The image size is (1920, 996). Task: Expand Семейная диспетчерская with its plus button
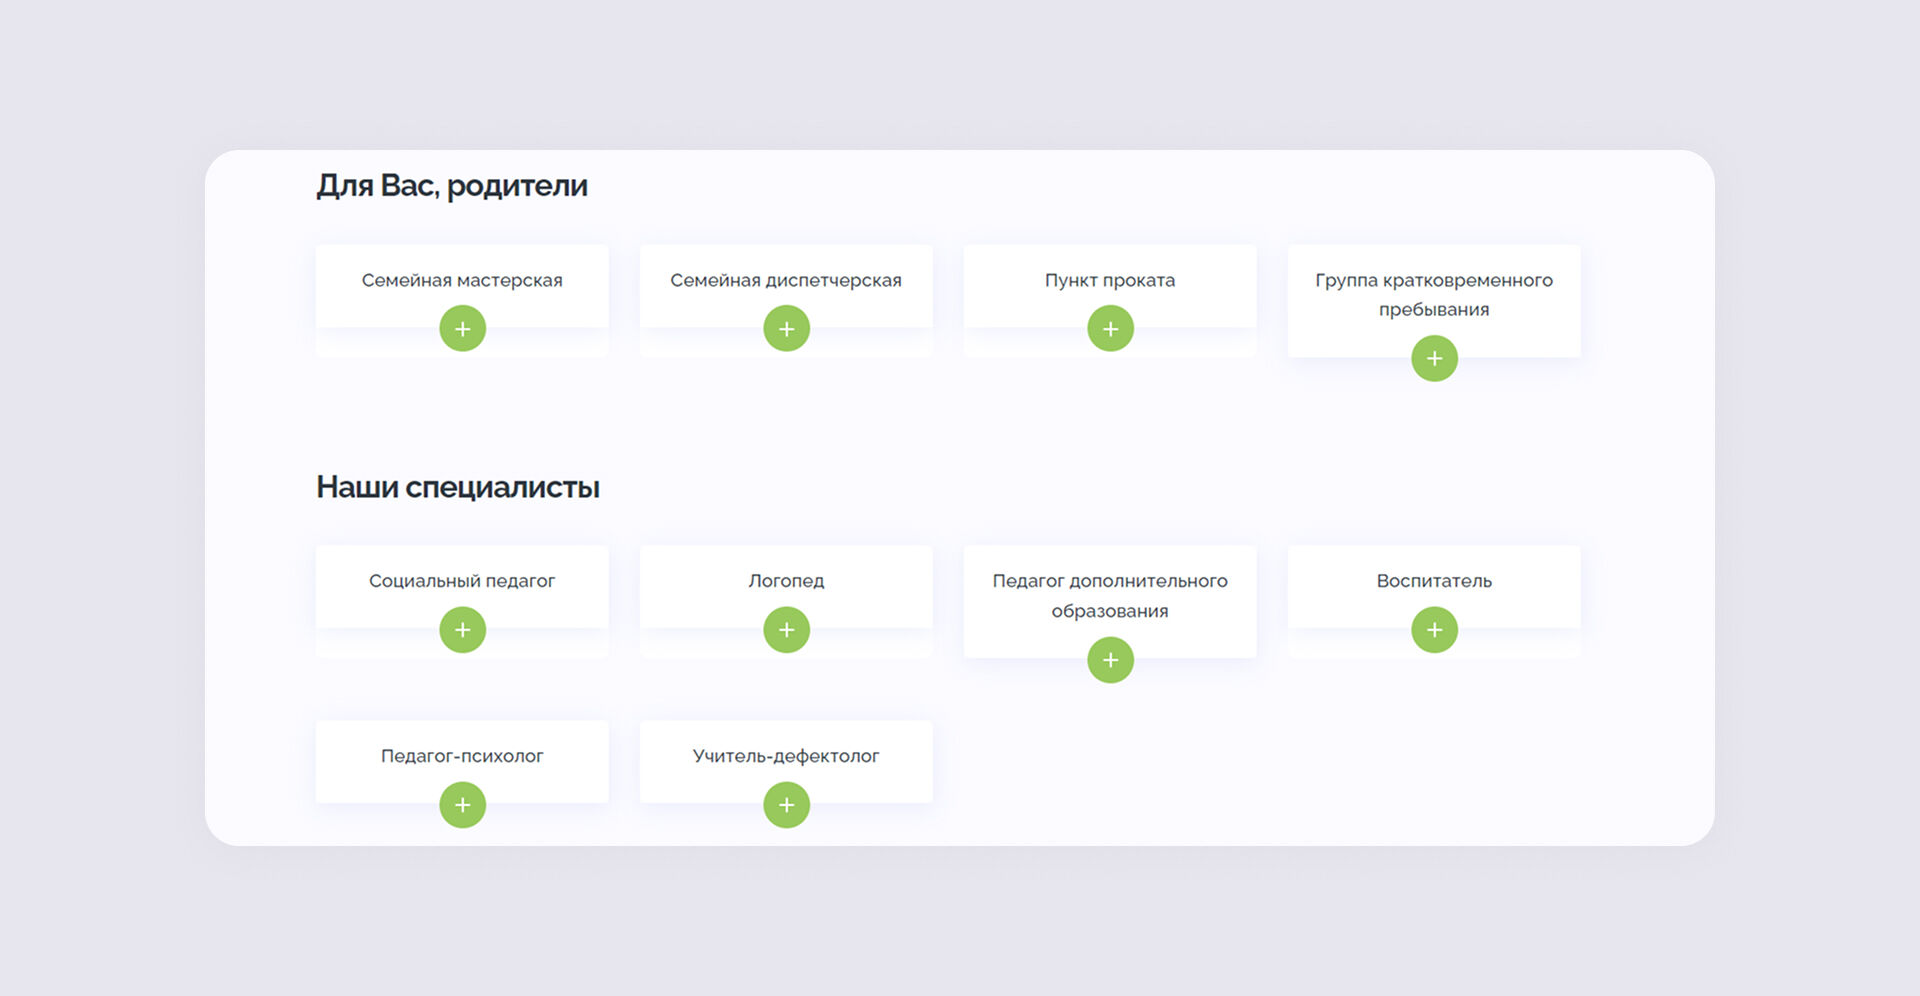pyautogui.click(x=786, y=329)
